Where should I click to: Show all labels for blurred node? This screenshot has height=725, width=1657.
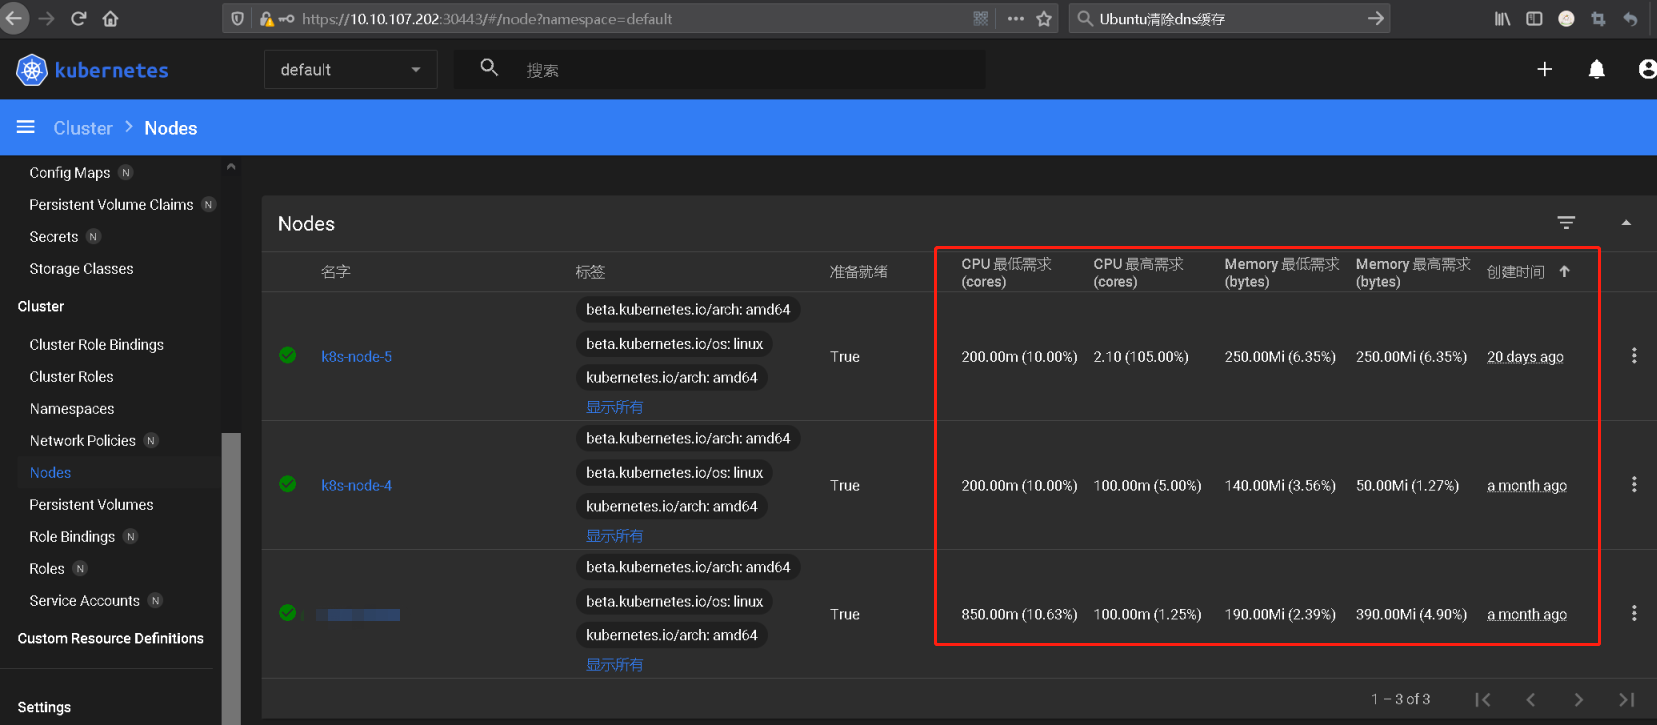tap(614, 665)
